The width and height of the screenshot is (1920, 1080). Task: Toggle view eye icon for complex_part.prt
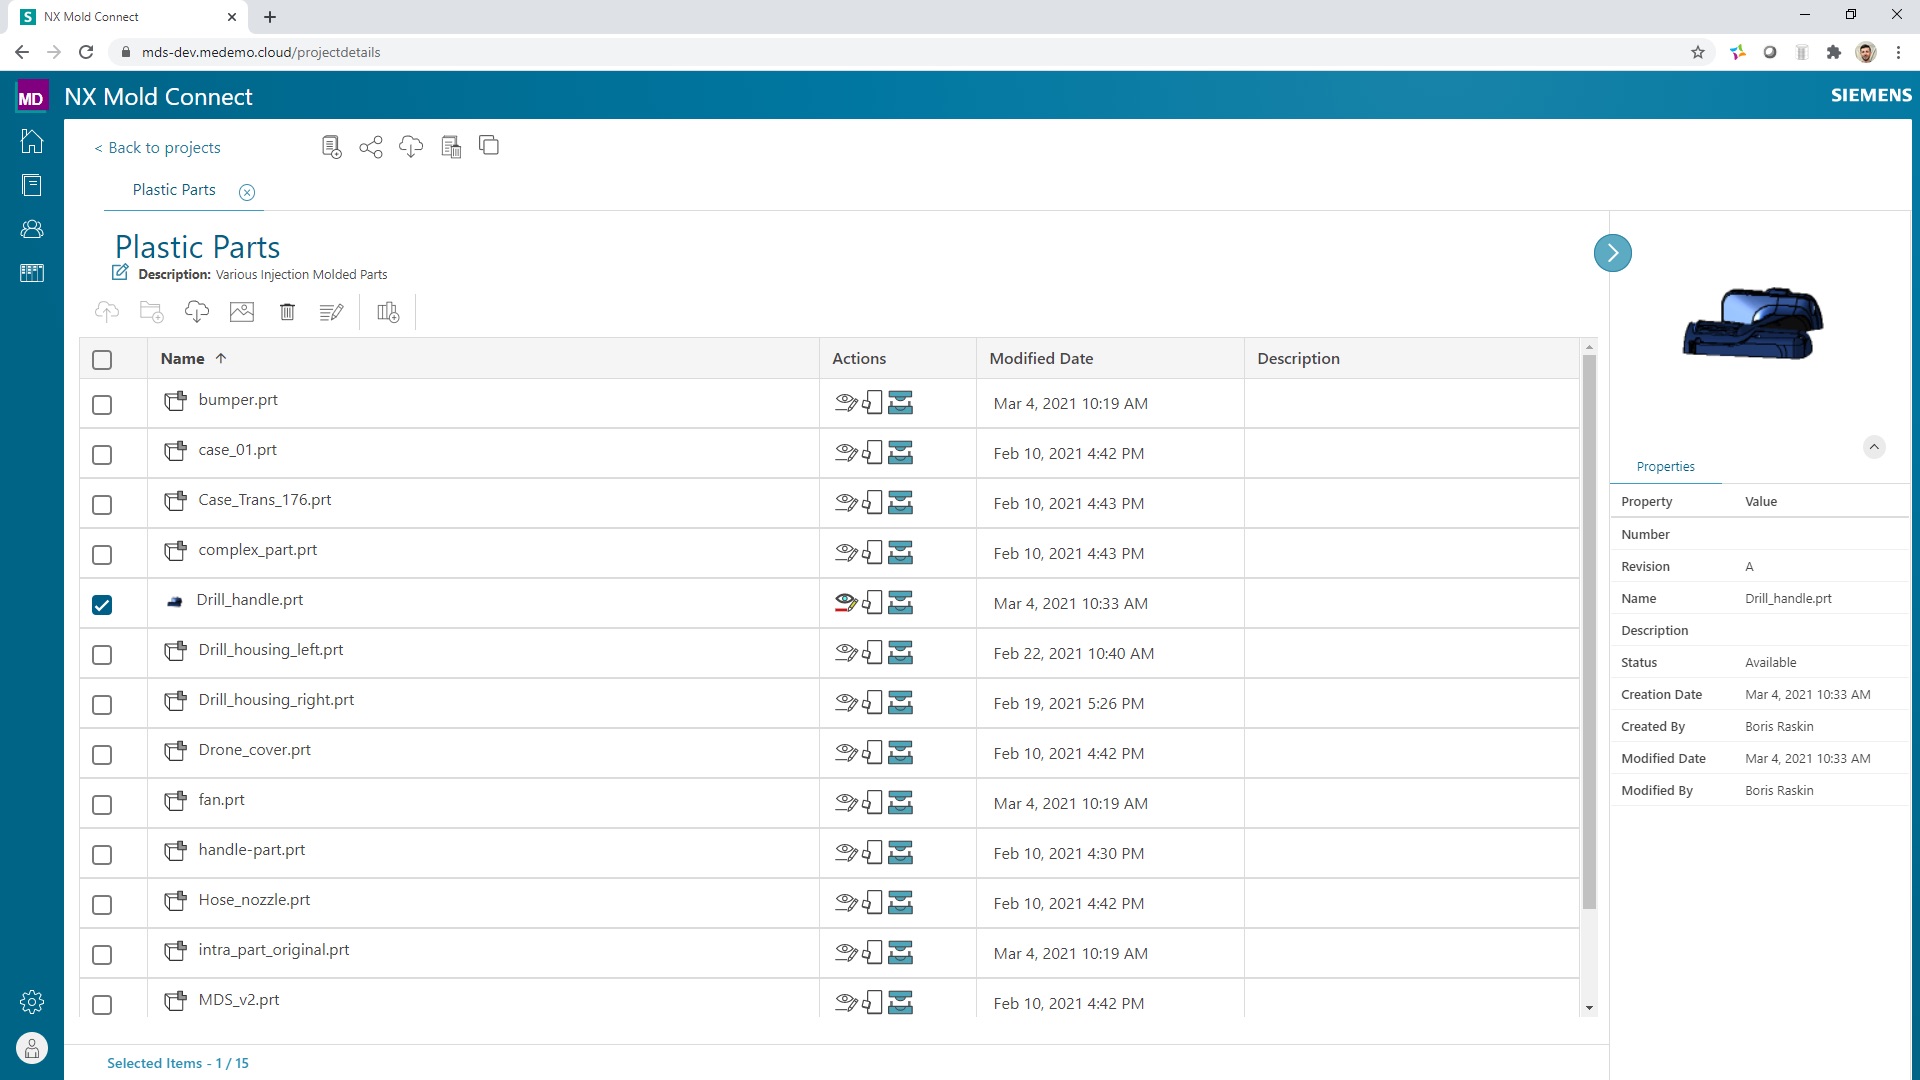pos(846,553)
